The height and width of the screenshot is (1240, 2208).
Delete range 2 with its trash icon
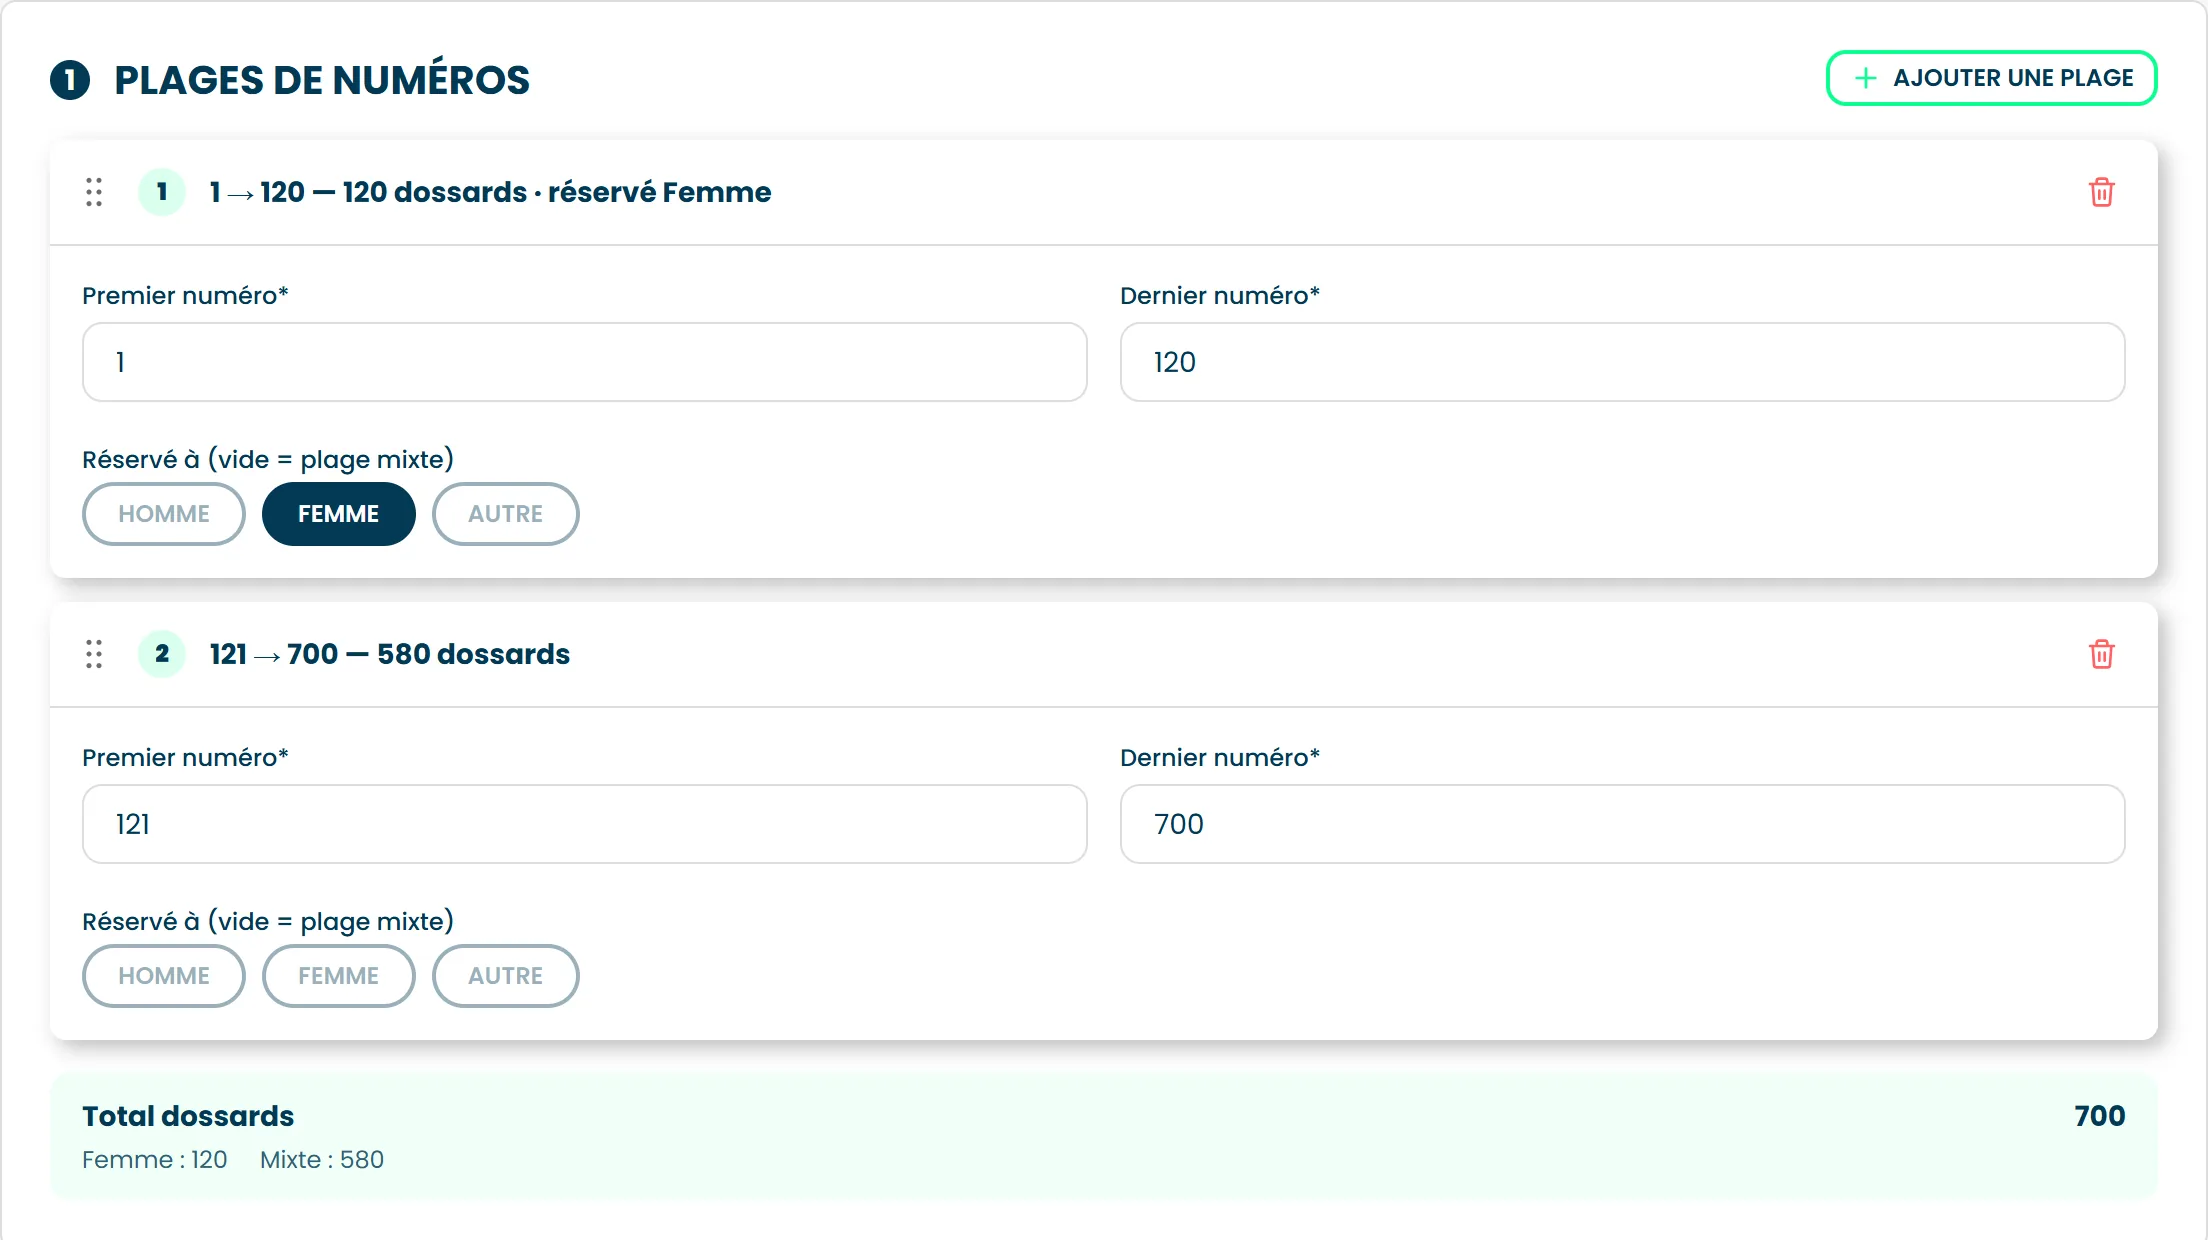point(2101,654)
